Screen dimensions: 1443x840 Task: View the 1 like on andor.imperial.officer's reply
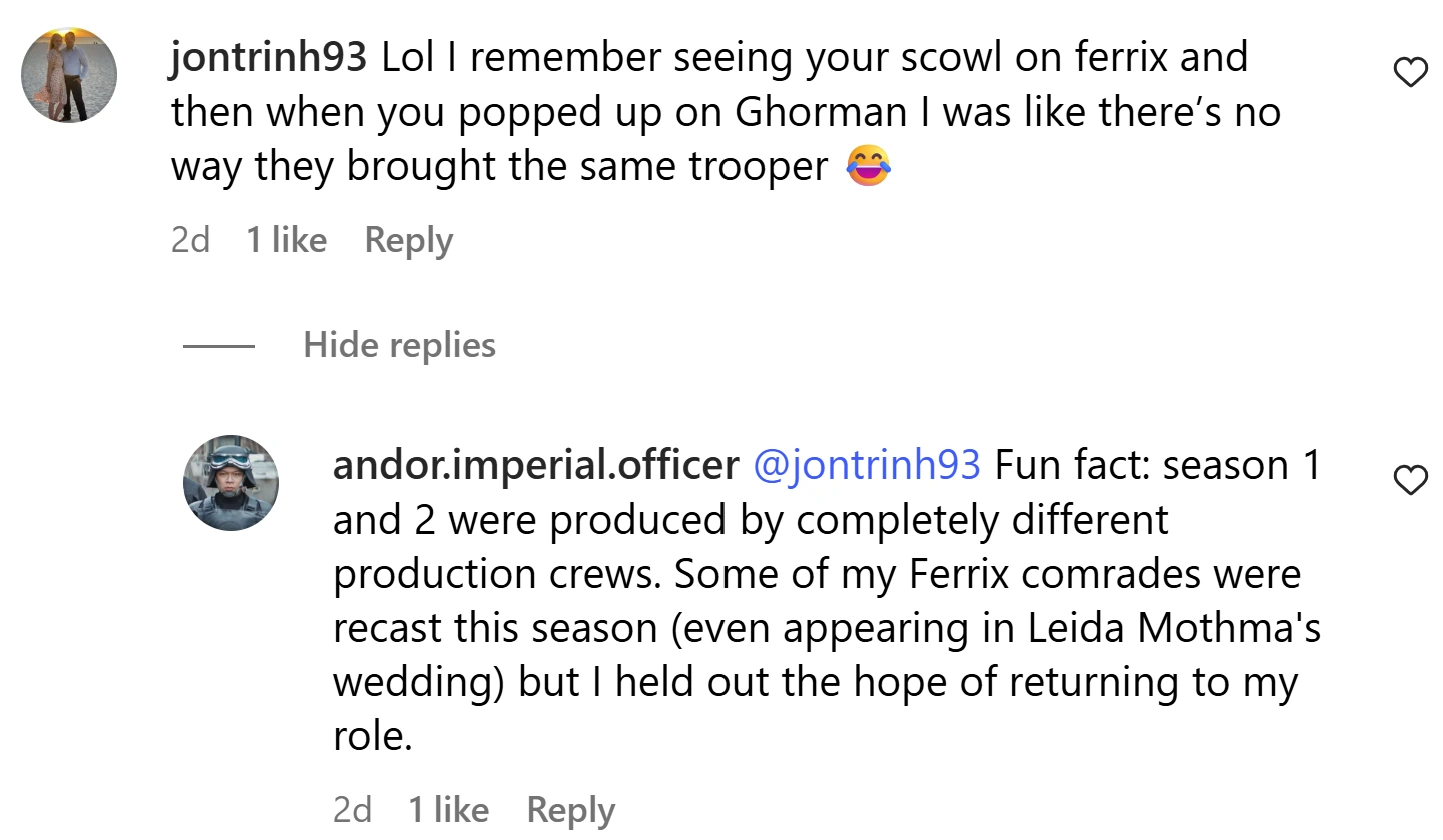pos(448,810)
